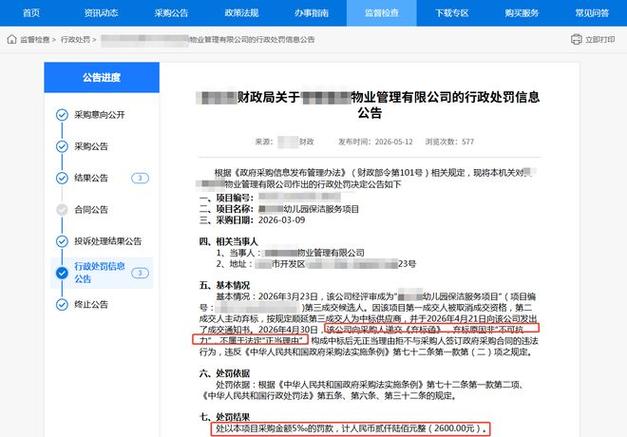The width and height of the screenshot is (627, 437).
Task: Open the 购买服务 nav tab
Action: pos(522,13)
